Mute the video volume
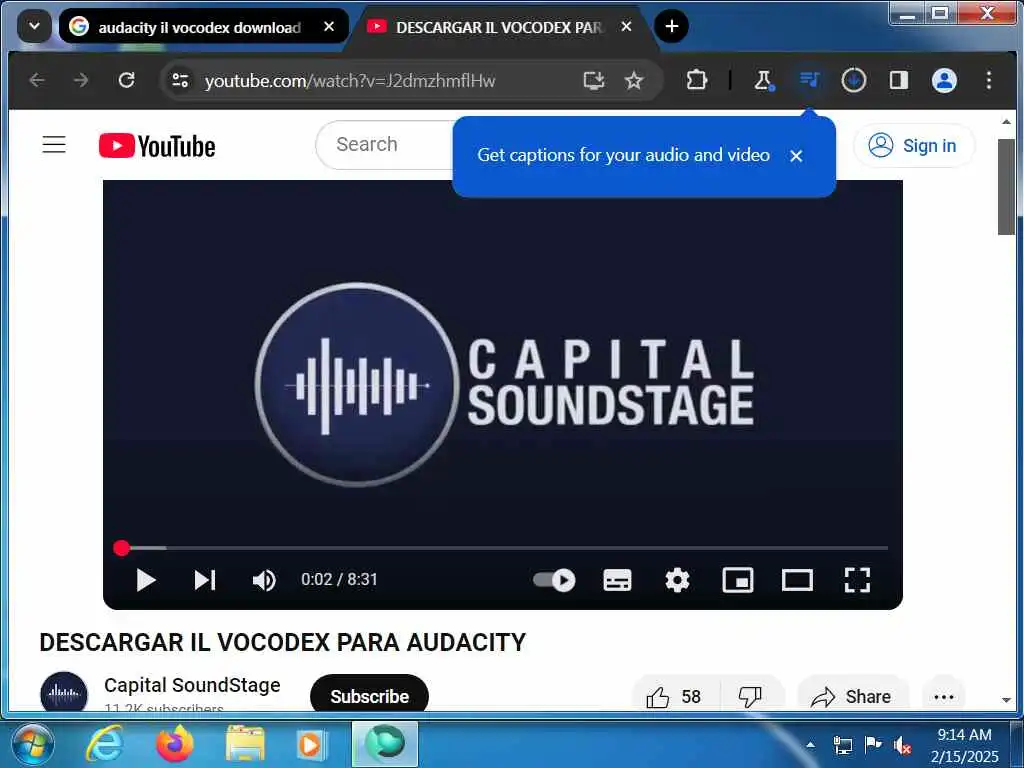Screen dimensions: 1024x768 (x=264, y=580)
